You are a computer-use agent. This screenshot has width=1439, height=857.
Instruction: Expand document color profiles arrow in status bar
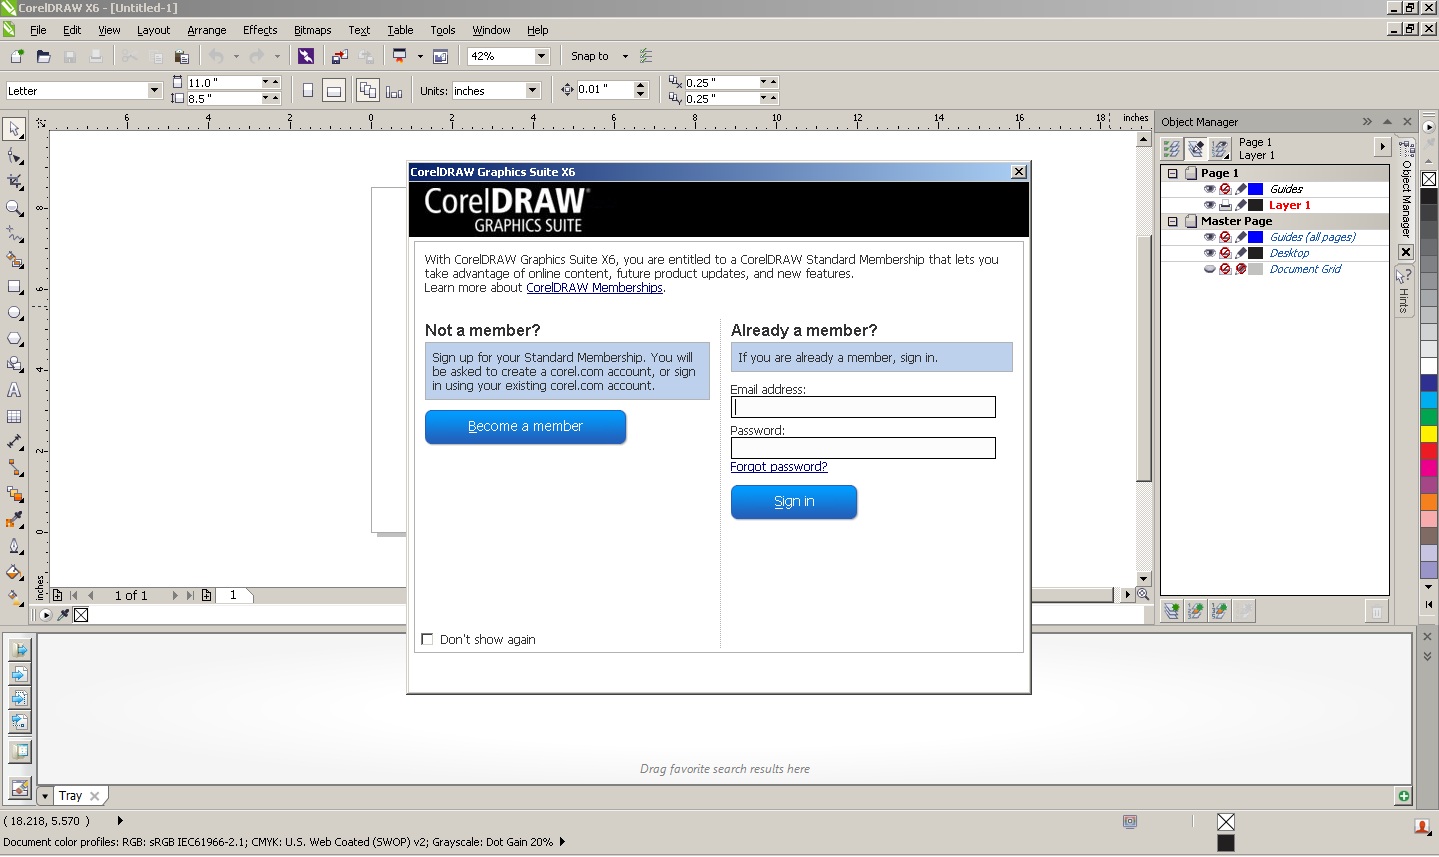pos(562,842)
